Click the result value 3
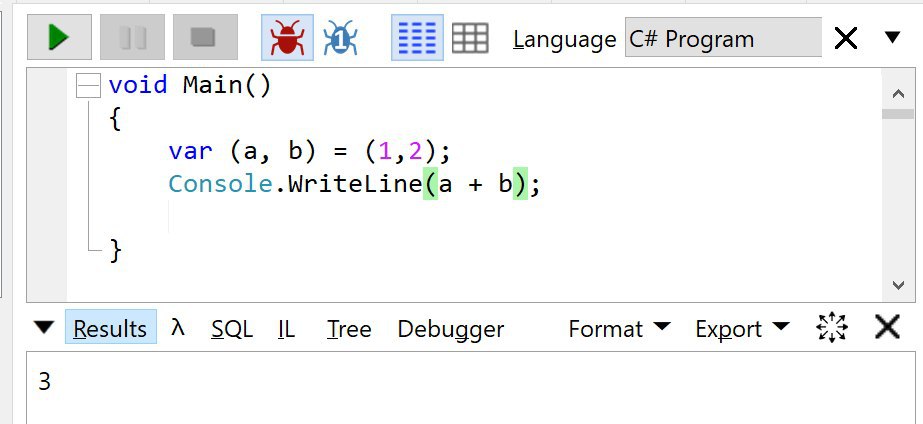This screenshot has width=923, height=424. [x=45, y=382]
